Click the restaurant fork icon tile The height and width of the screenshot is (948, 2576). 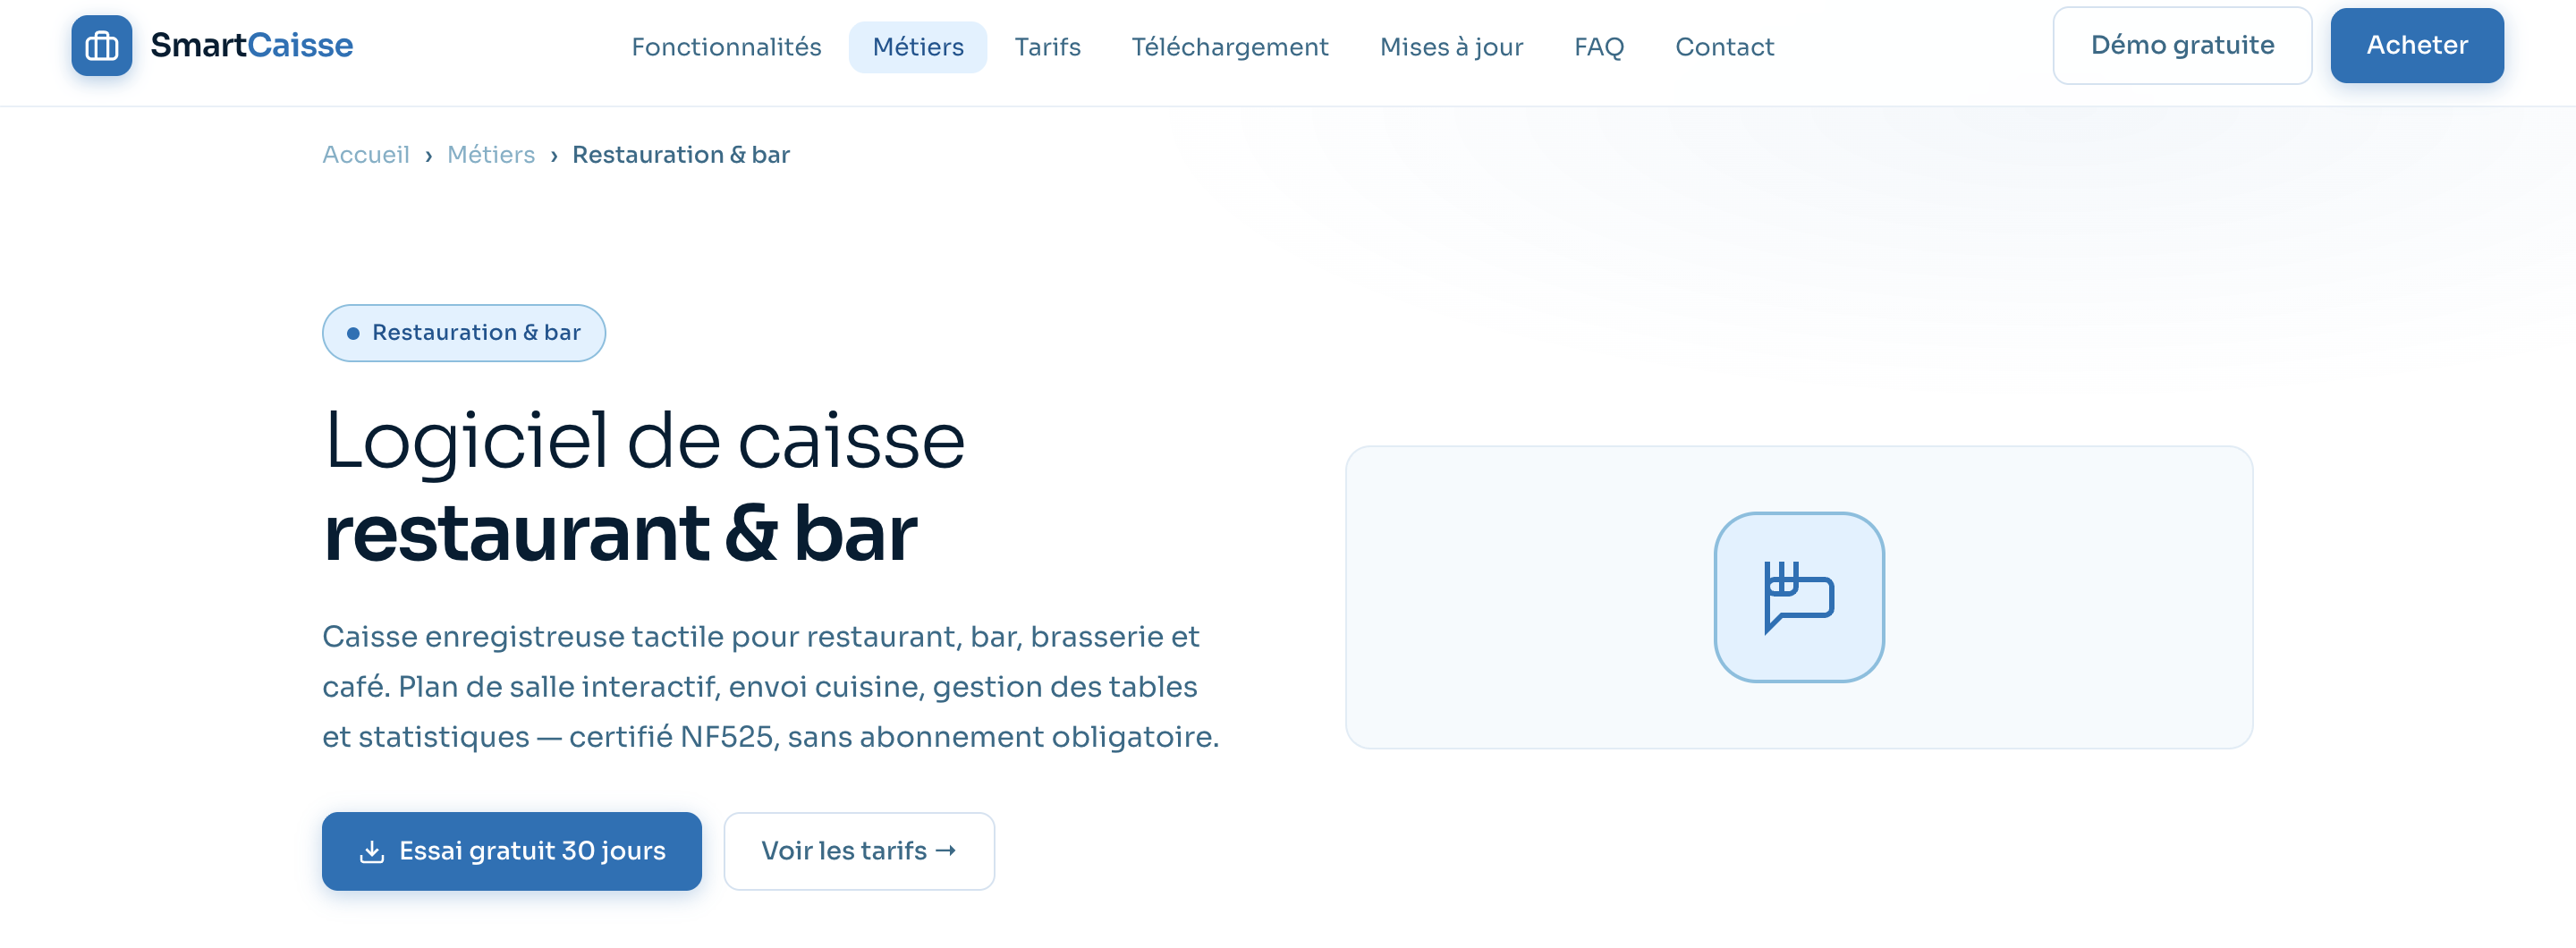[1798, 597]
